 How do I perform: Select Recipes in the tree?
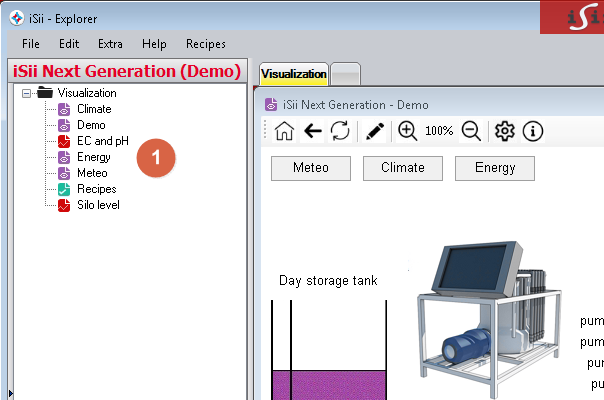click(97, 189)
